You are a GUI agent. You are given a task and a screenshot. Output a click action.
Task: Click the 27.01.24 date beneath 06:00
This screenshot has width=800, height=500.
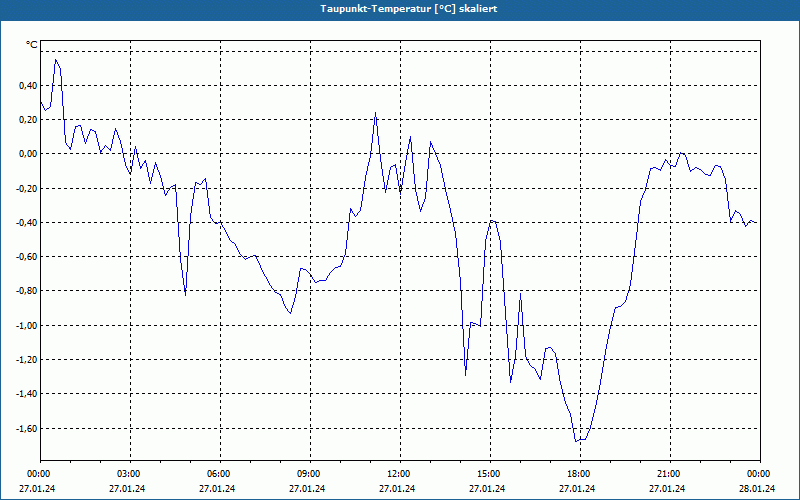tap(217, 489)
